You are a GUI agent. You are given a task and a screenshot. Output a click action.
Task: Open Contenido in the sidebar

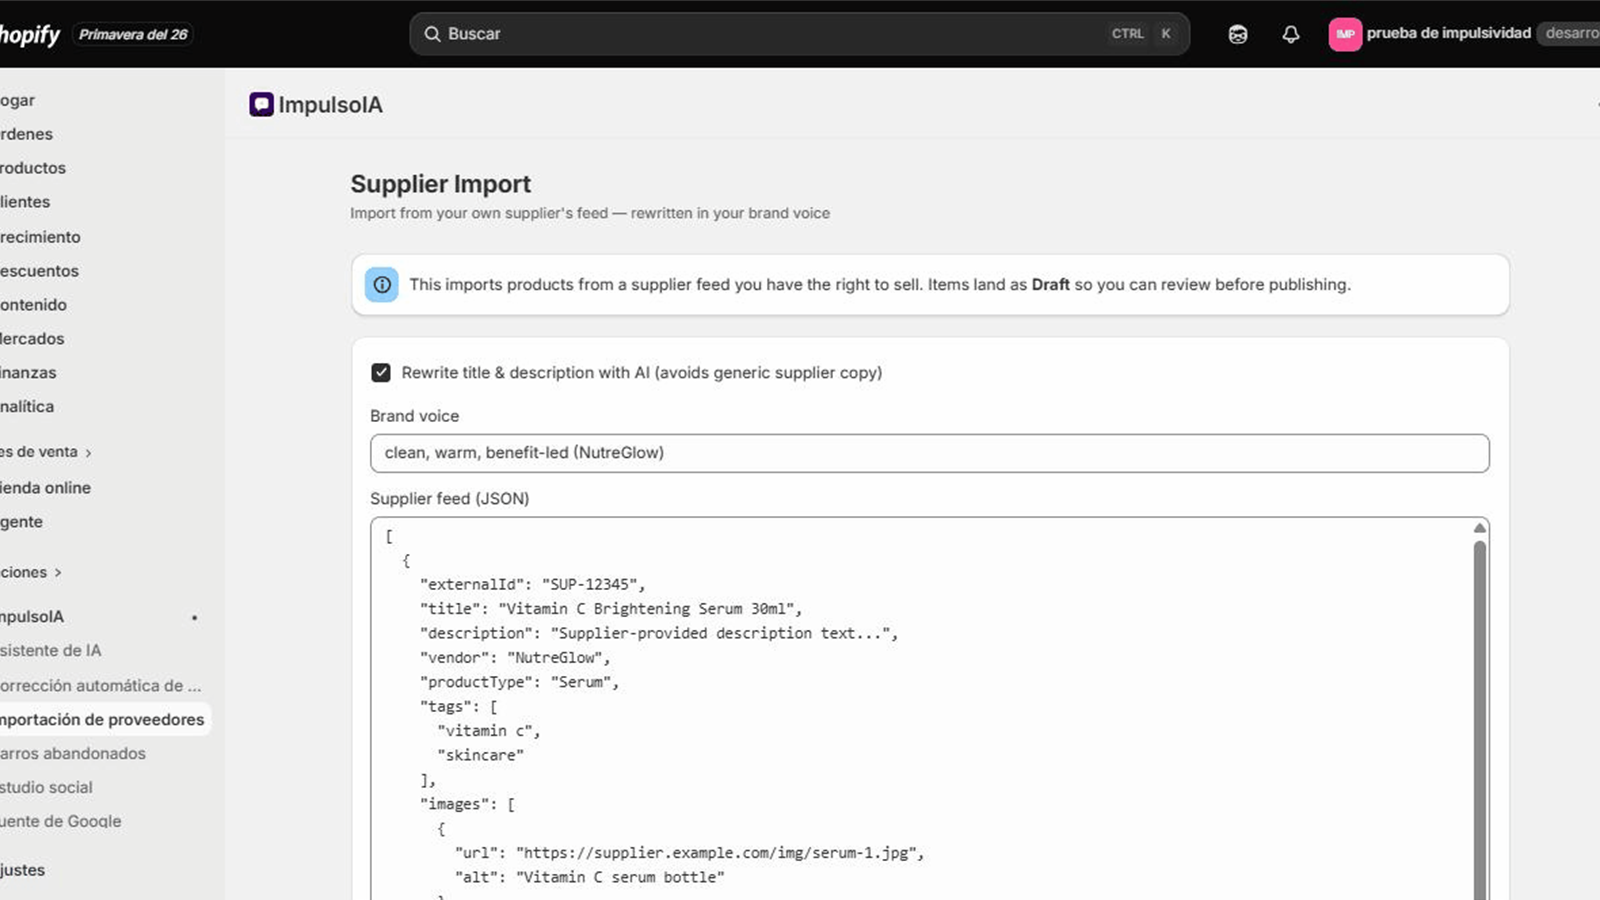[33, 305]
